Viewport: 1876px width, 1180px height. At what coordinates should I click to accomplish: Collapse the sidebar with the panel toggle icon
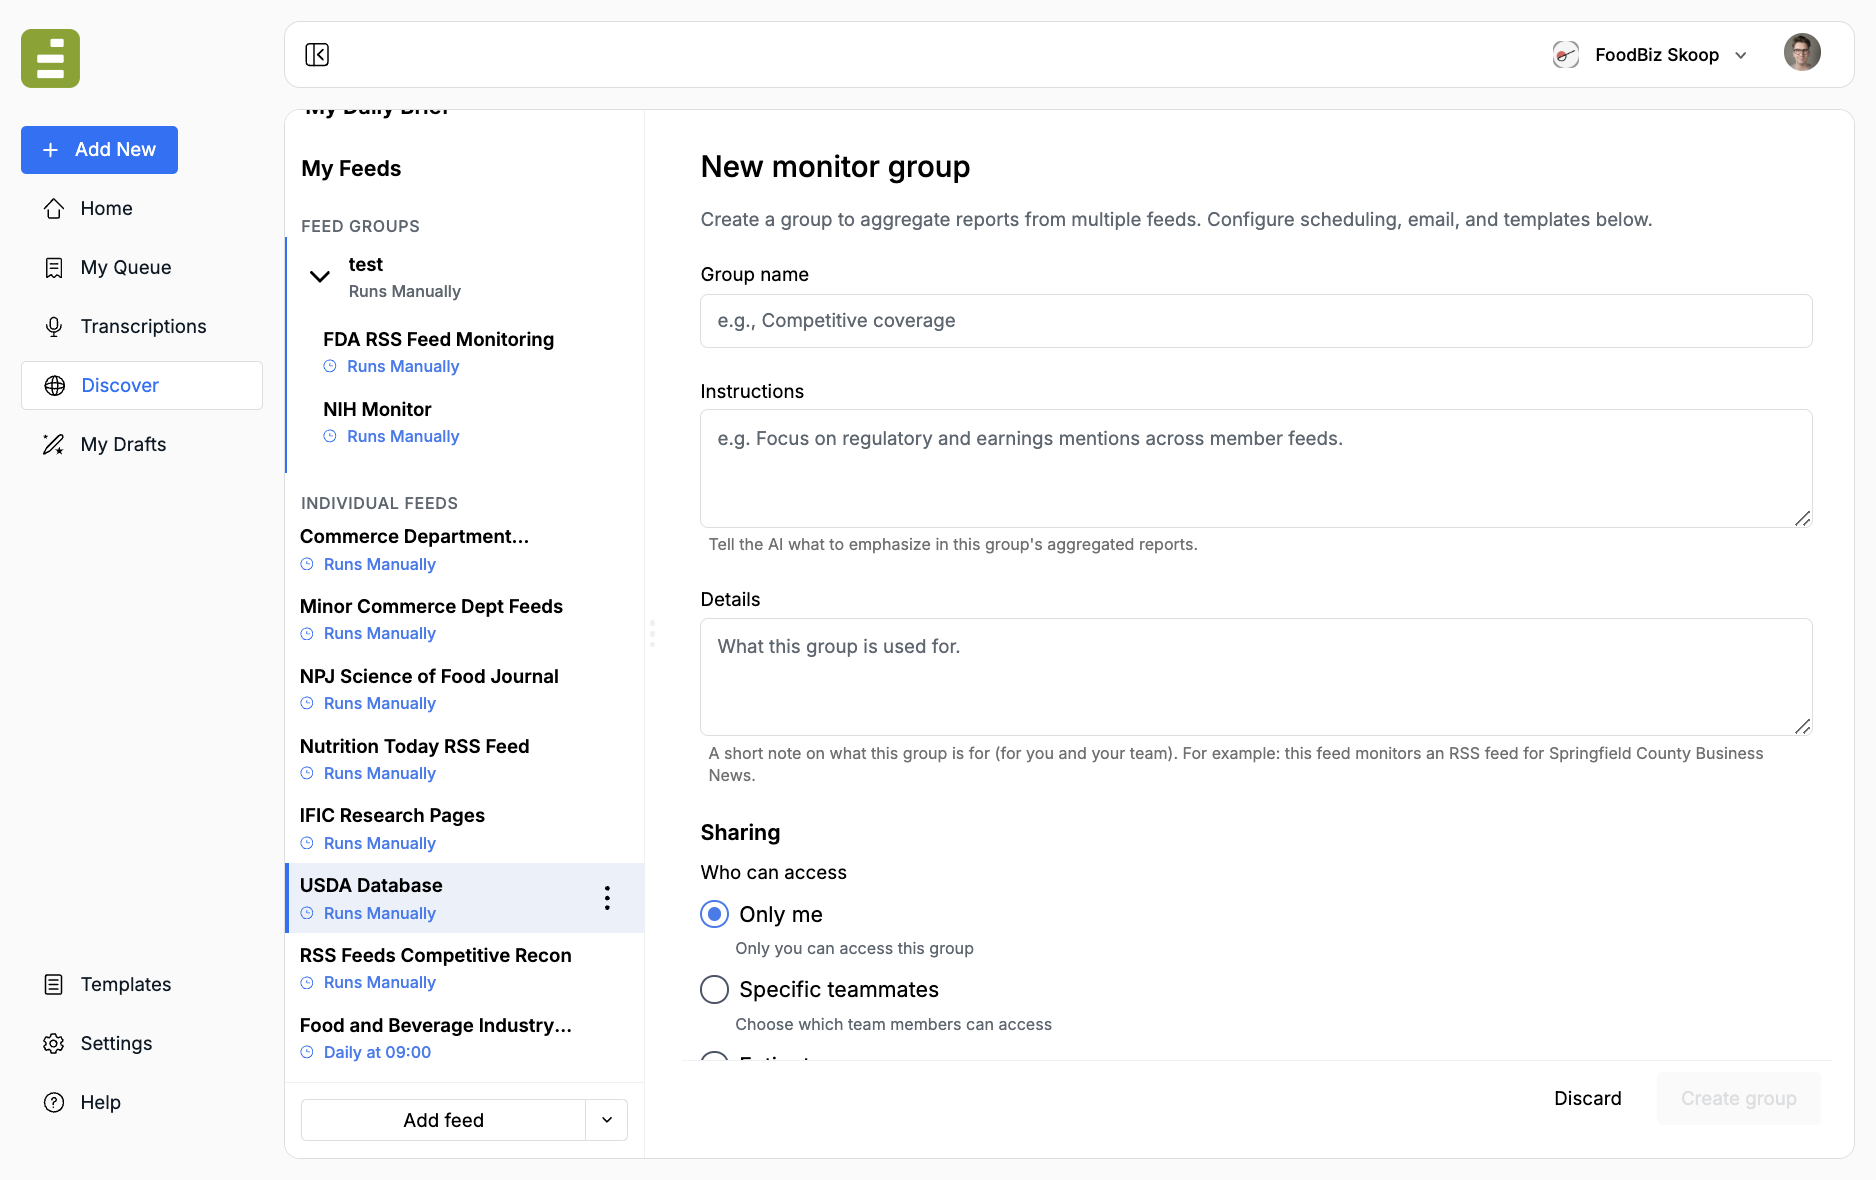317,54
